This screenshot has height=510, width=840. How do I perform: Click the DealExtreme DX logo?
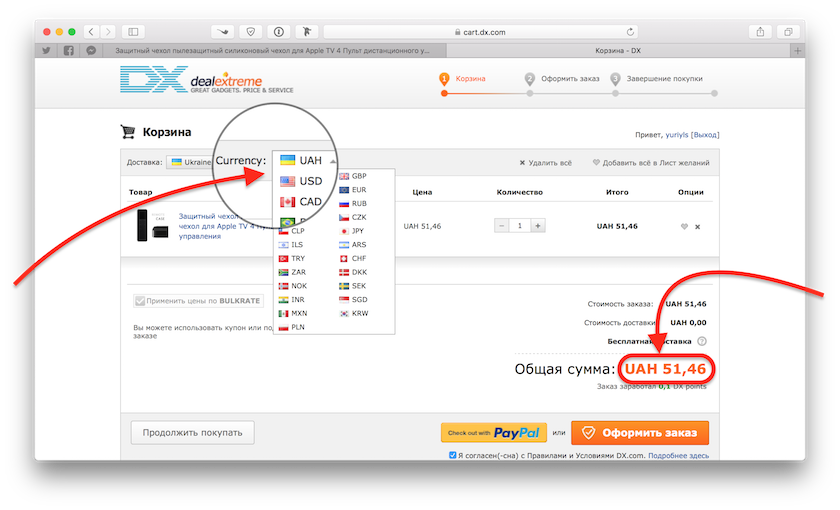[x=206, y=79]
